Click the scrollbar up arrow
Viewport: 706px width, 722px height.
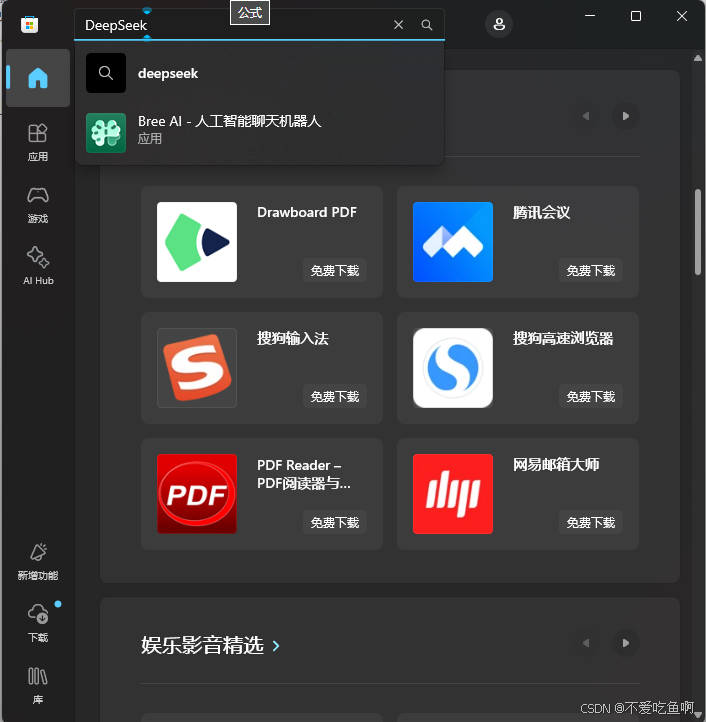pos(698,58)
